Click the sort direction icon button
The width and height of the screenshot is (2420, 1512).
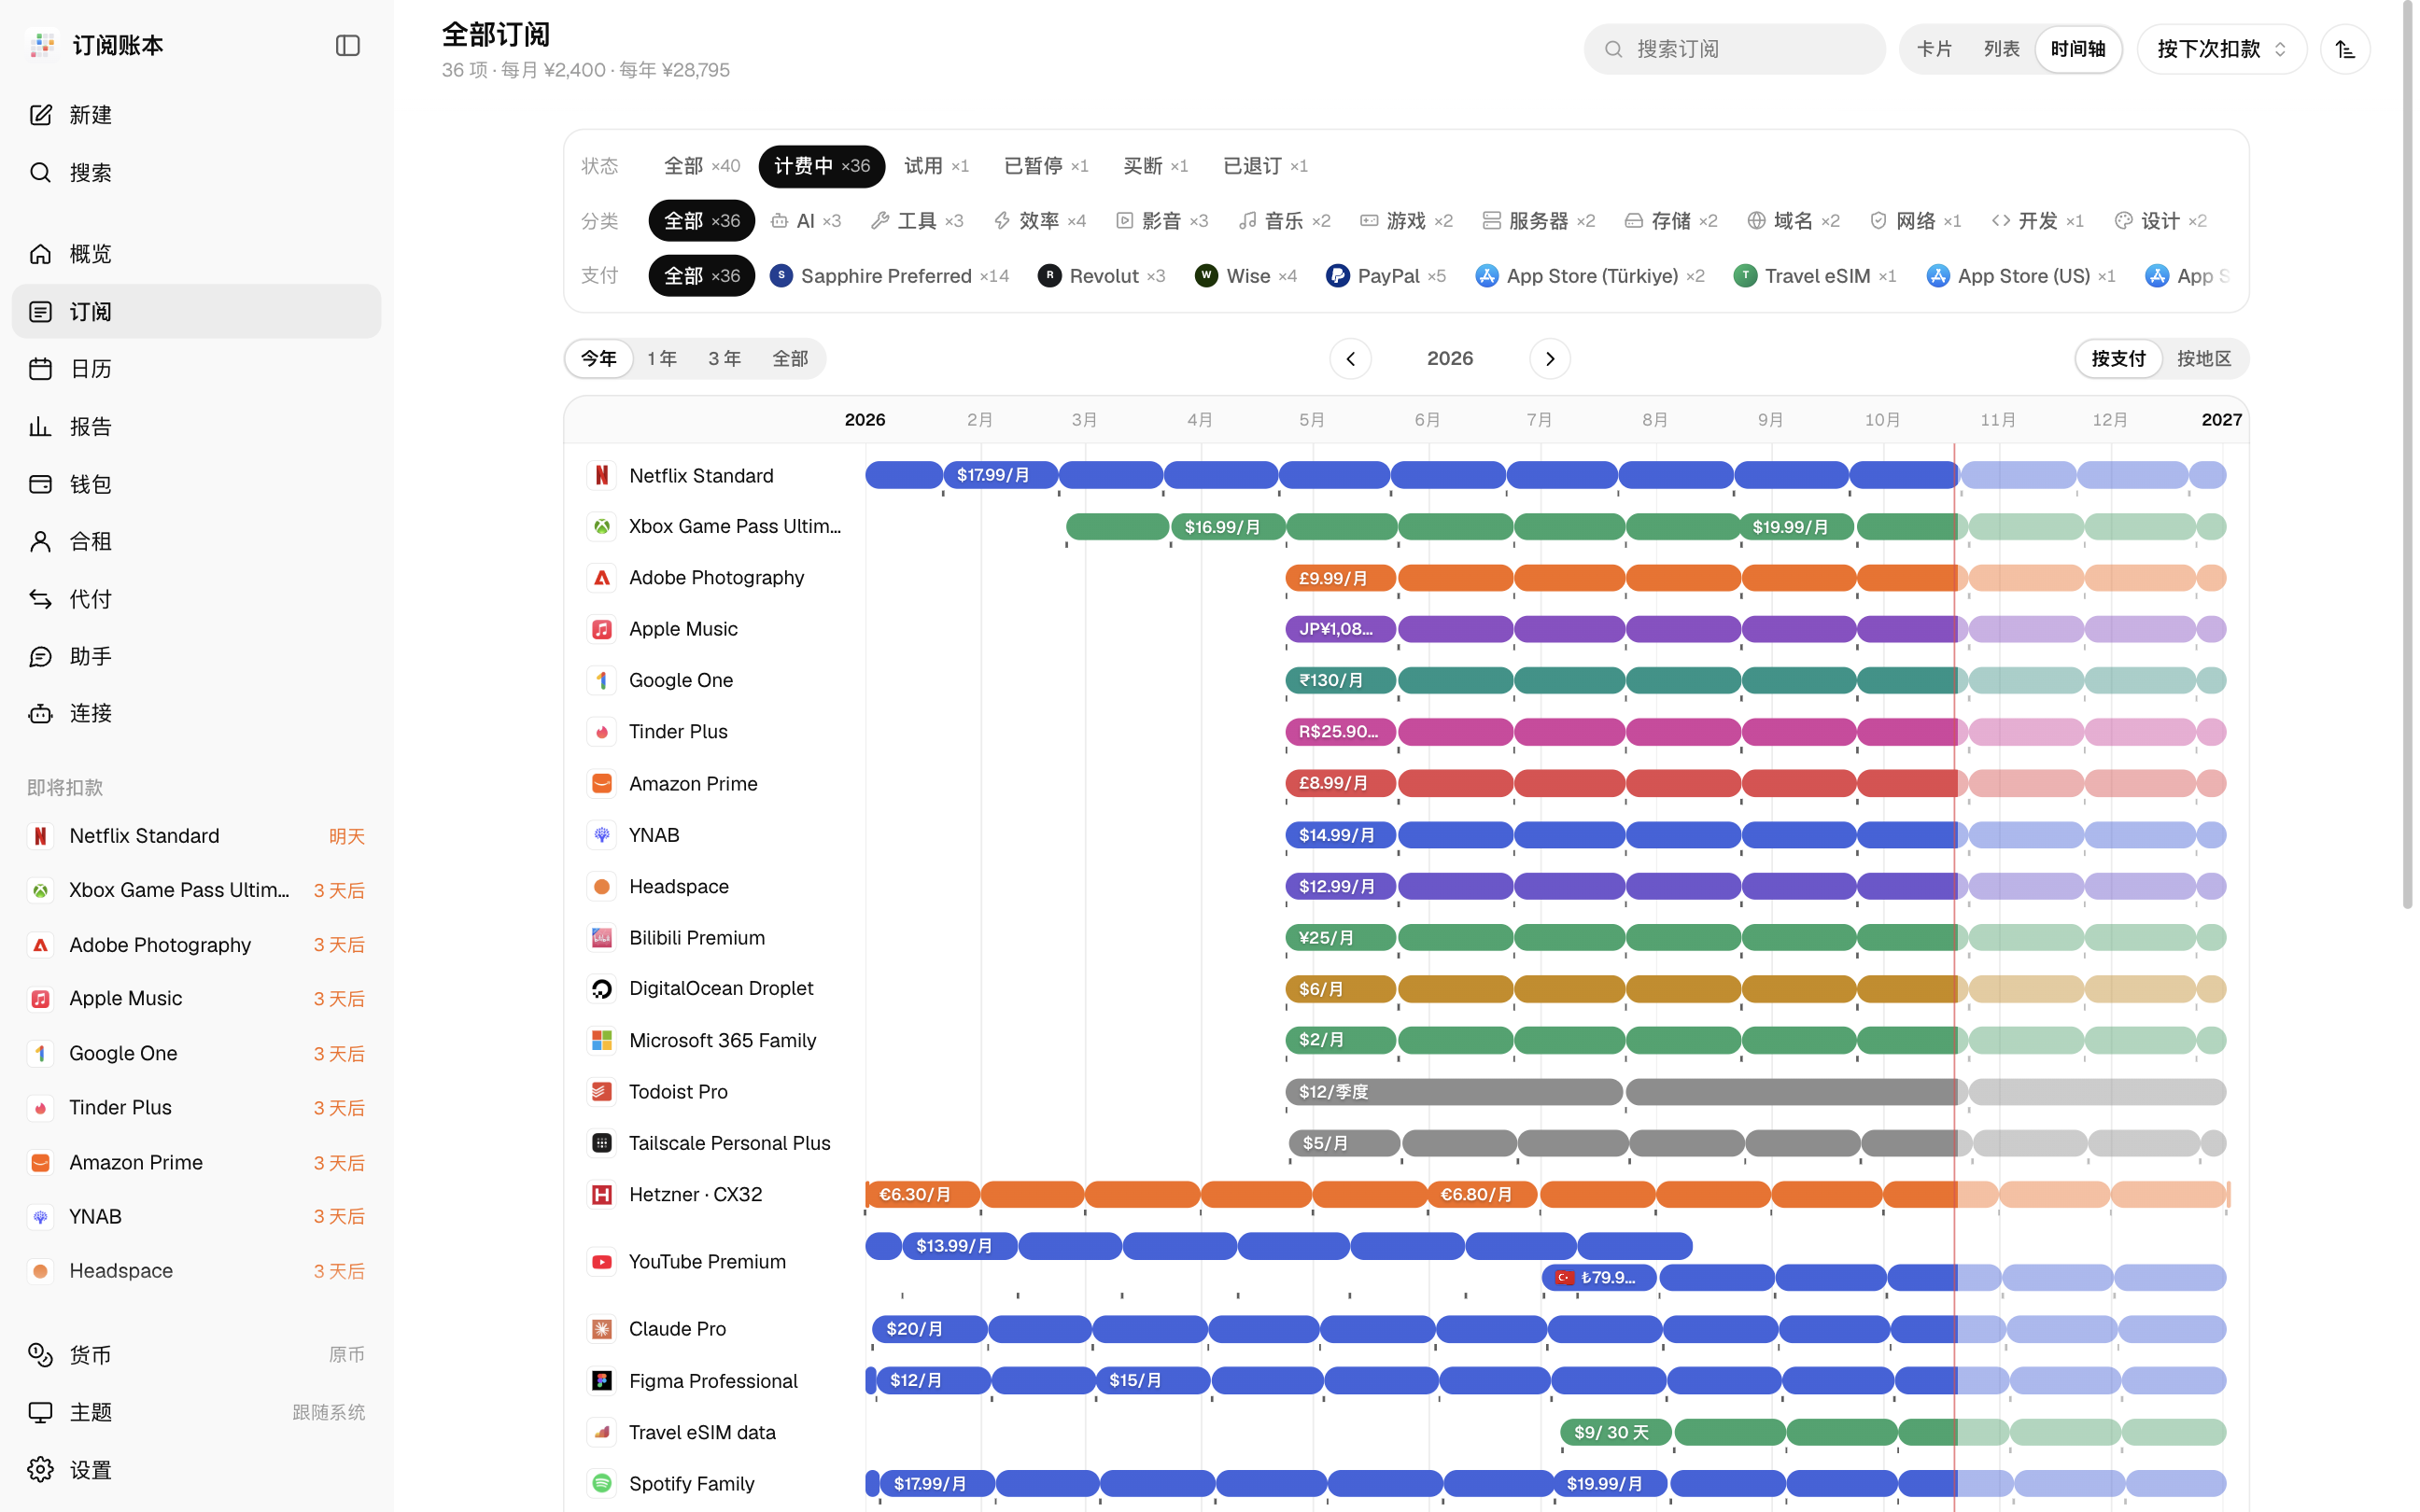tap(2345, 49)
